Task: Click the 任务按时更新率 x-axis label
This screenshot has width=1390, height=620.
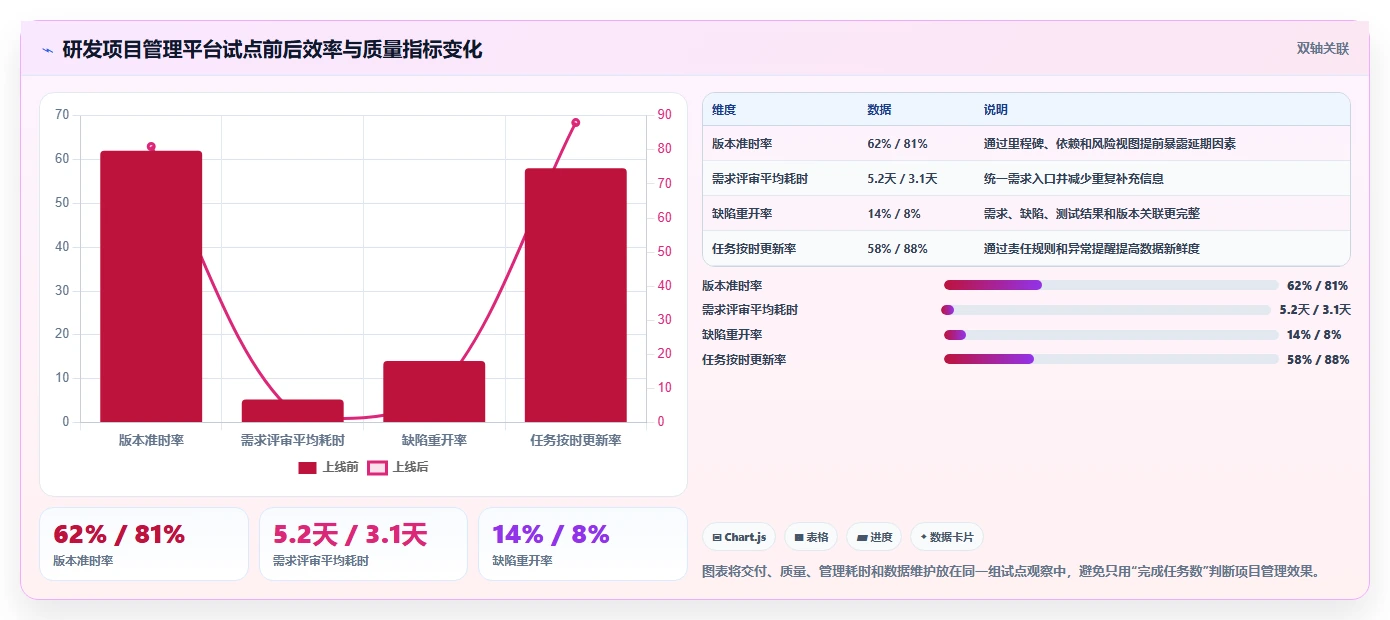Action: (576, 440)
